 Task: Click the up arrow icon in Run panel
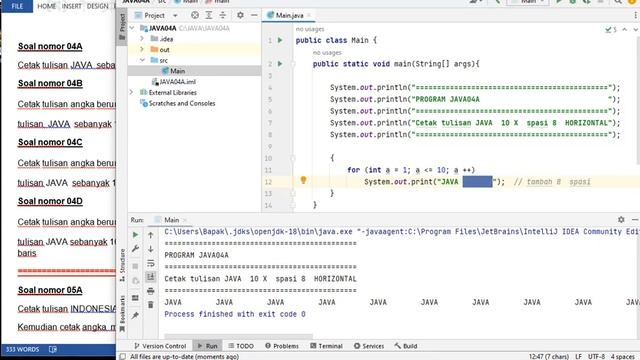click(151, 235)
